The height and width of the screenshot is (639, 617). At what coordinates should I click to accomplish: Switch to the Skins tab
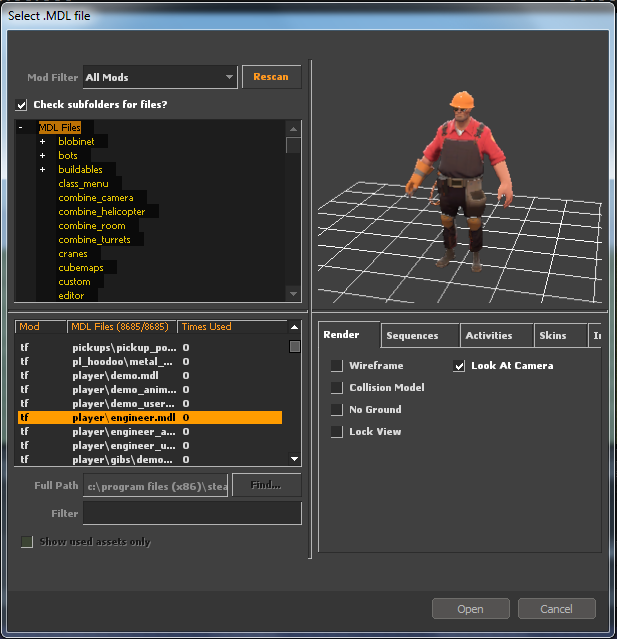point(560,336)
